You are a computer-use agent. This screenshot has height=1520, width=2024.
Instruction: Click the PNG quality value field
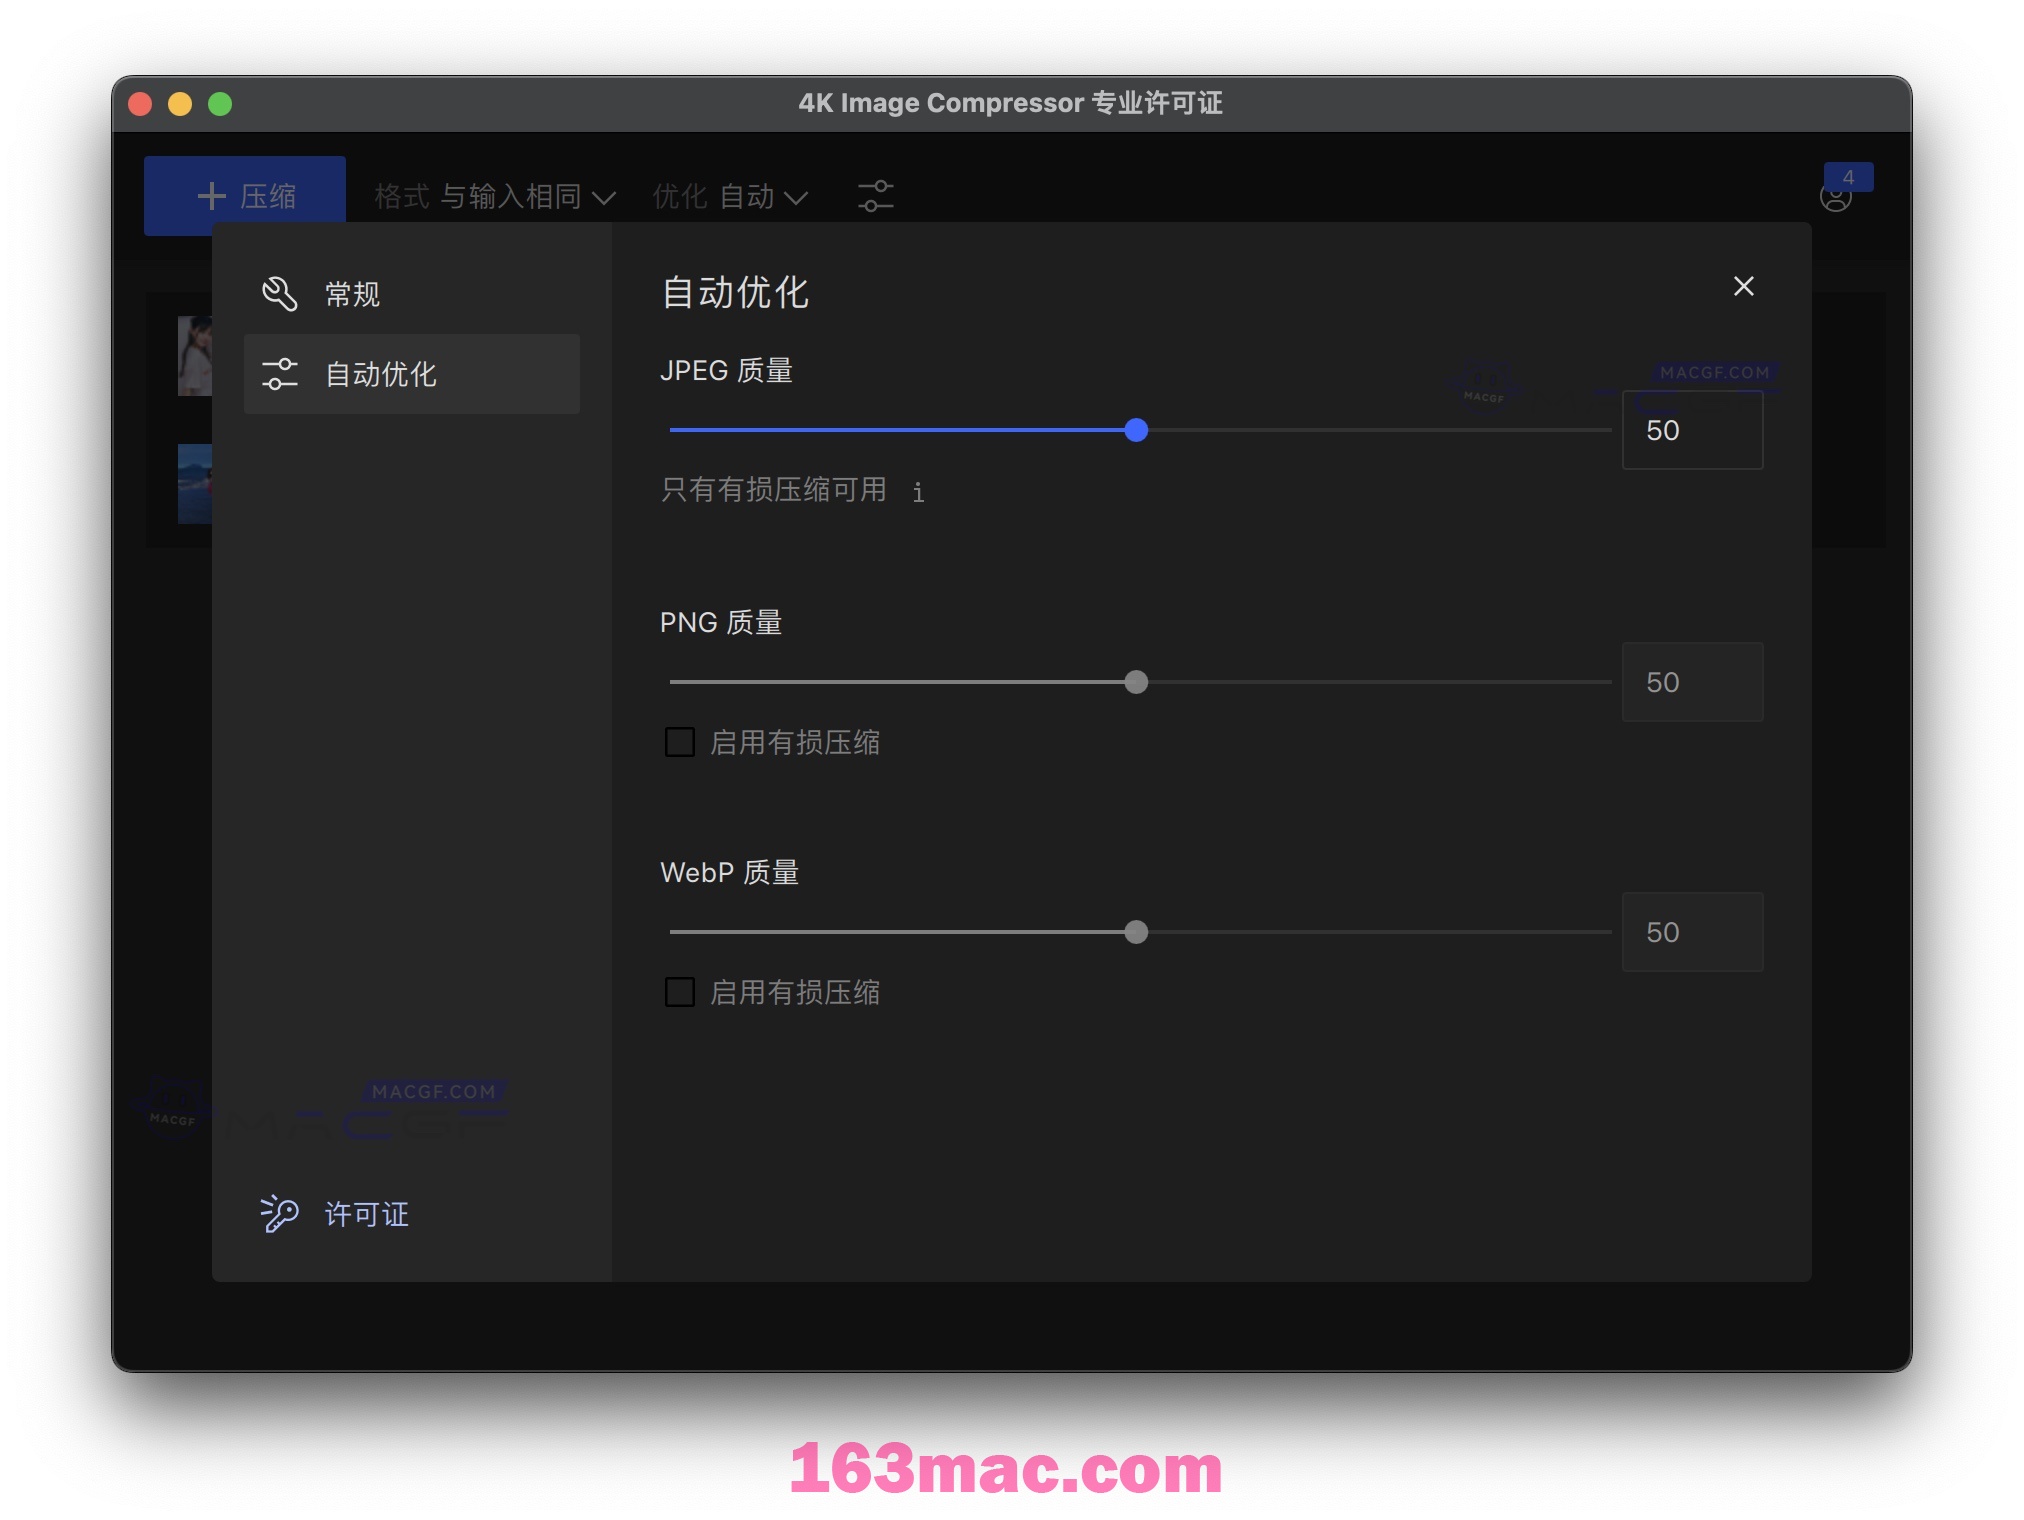point(1692,682)
